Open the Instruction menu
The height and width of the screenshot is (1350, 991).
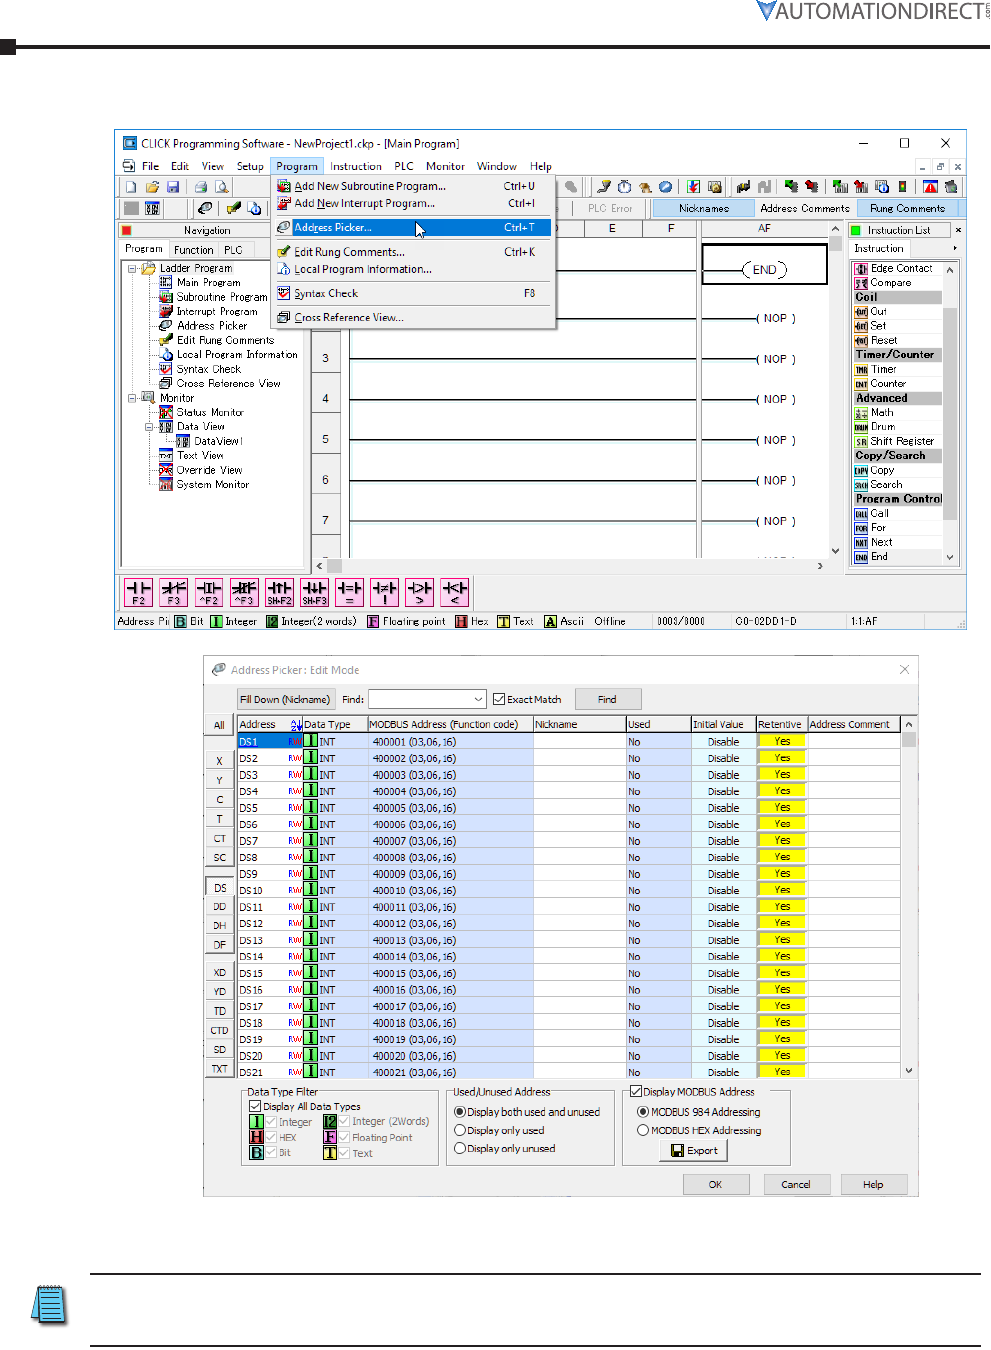pos(356,167)
